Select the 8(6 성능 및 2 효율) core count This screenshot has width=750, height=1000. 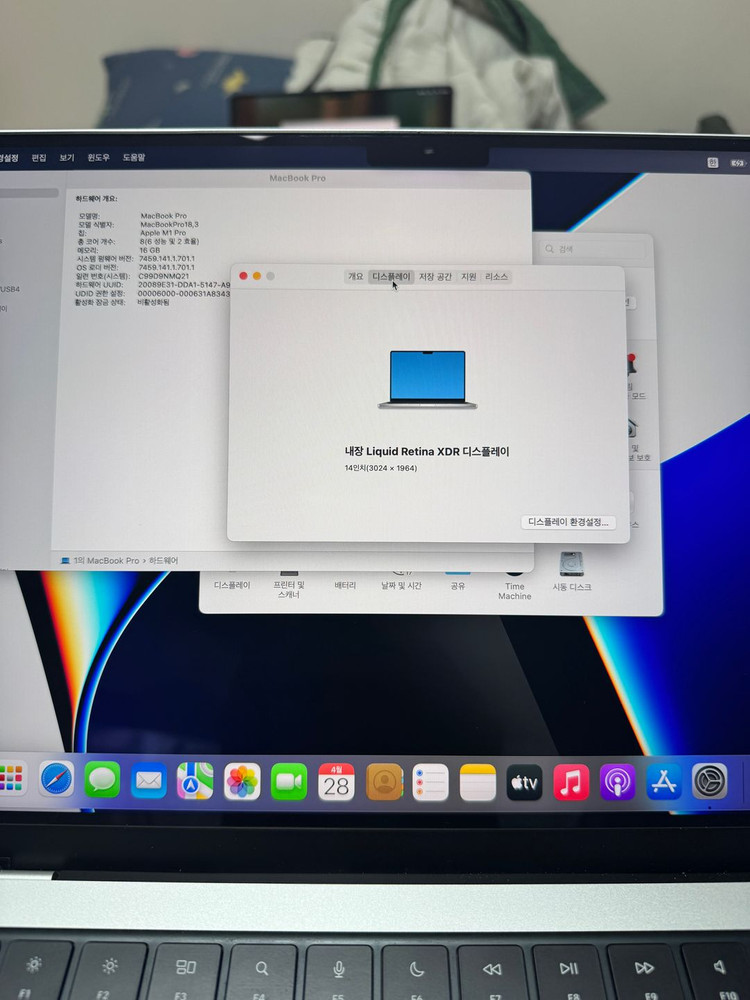coord(169,242)
